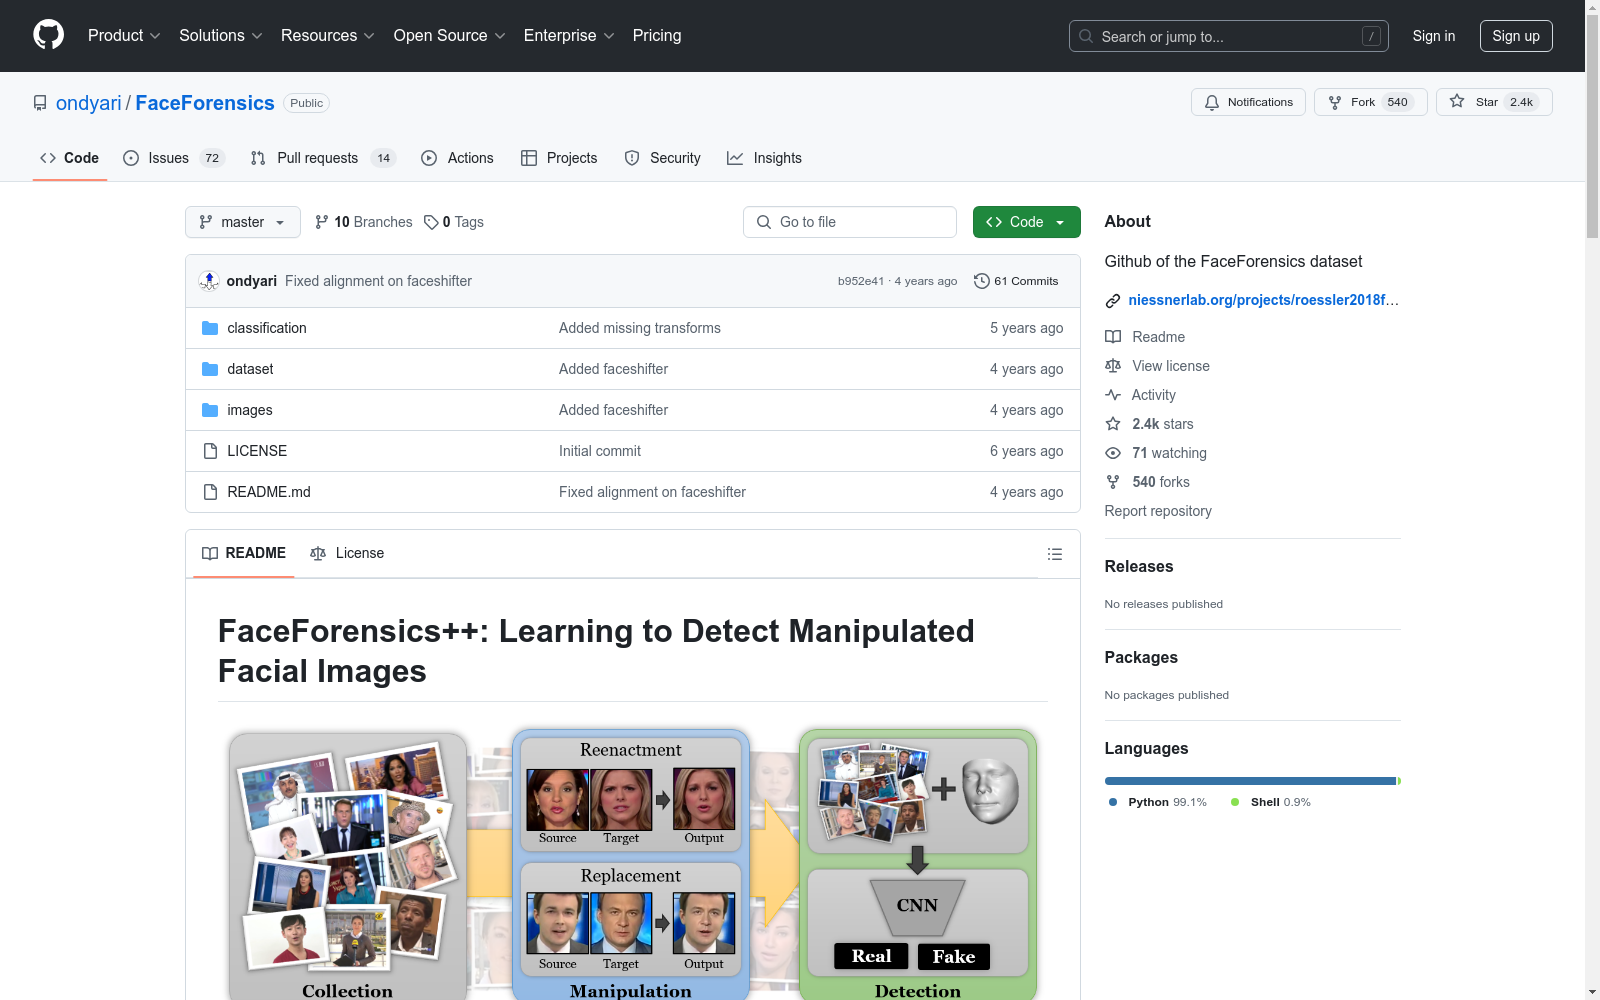The width and height of the screenshot is (1600, 1000).
Task: Click the book icon beside Readme
Action: pos(1113,337)
